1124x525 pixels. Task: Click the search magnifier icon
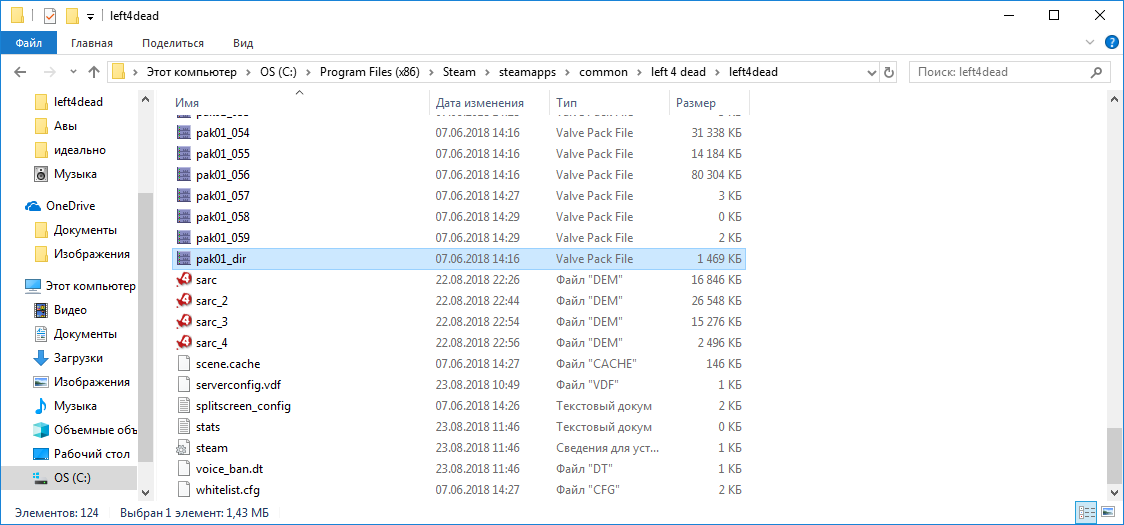(1096, 72)
